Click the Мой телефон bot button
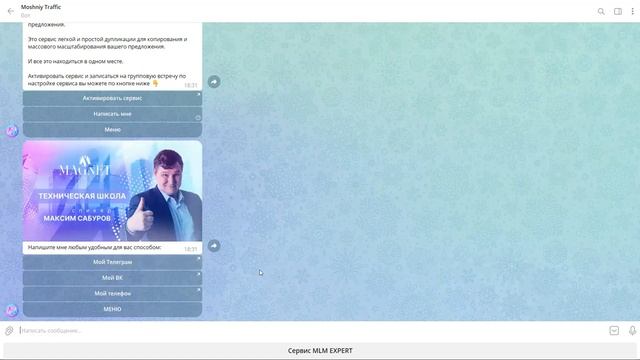The height and width of the screenshot is (360, 640). coord(112,293)
